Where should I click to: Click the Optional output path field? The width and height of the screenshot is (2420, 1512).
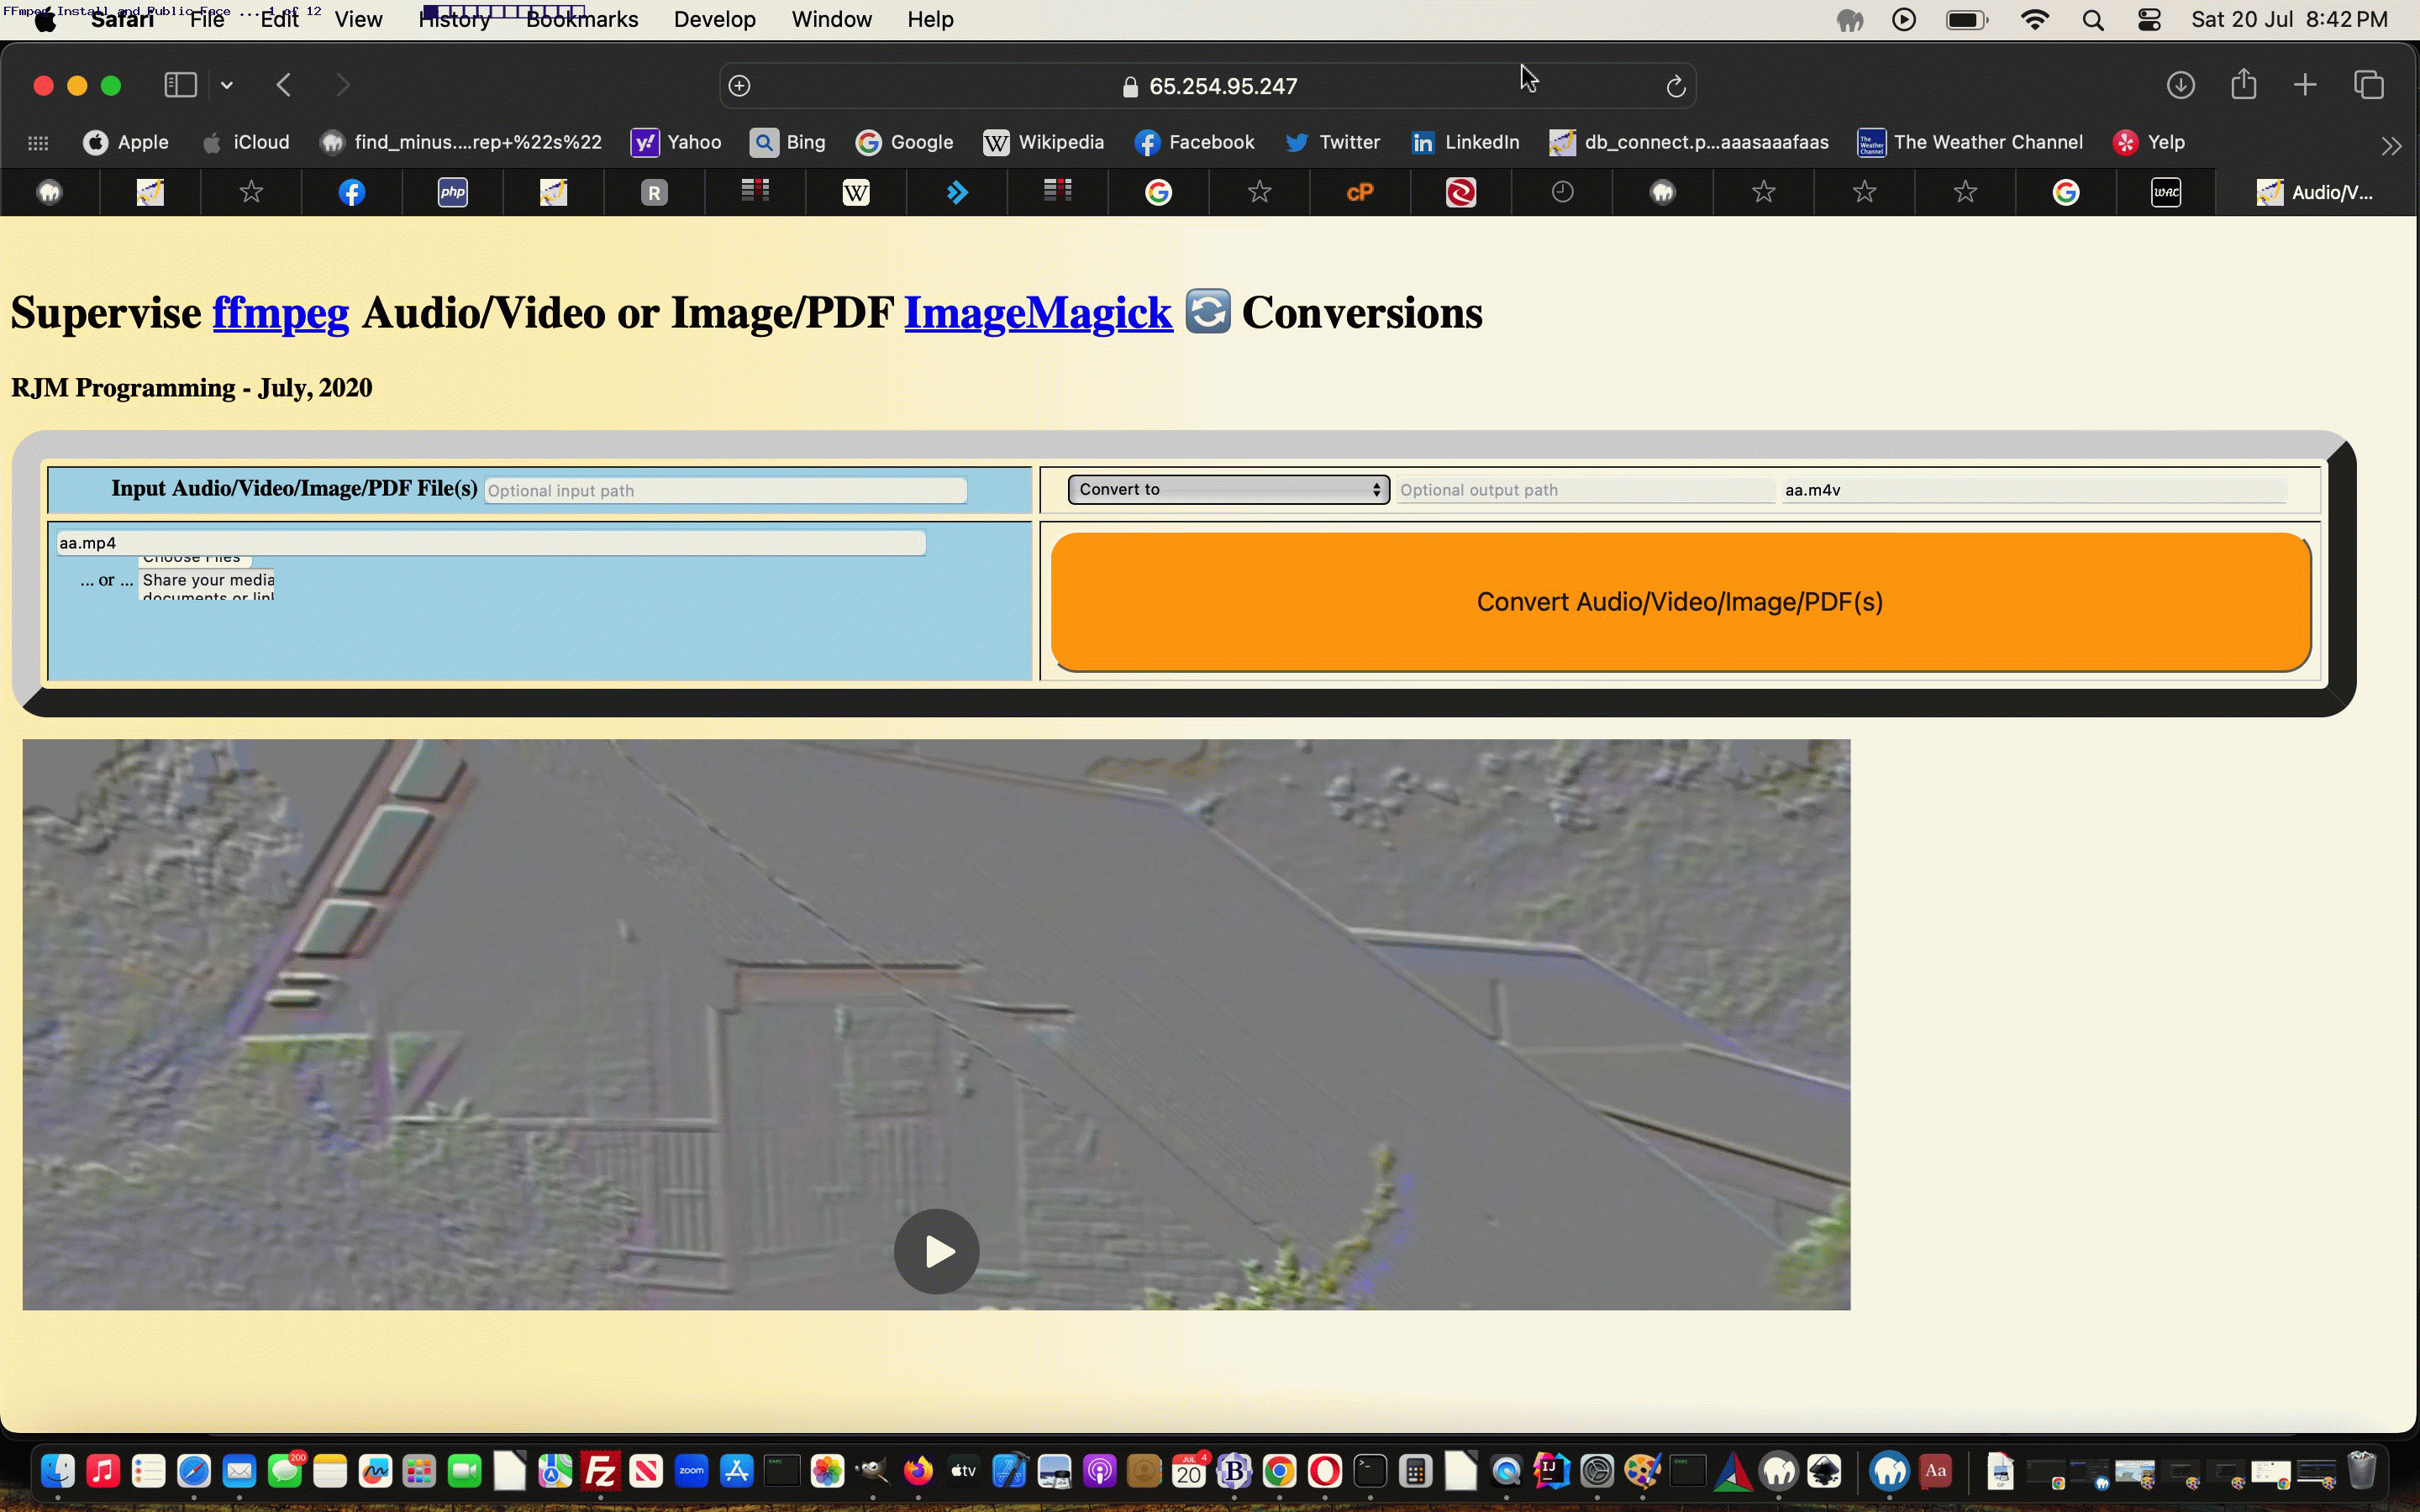[1586, 490]
